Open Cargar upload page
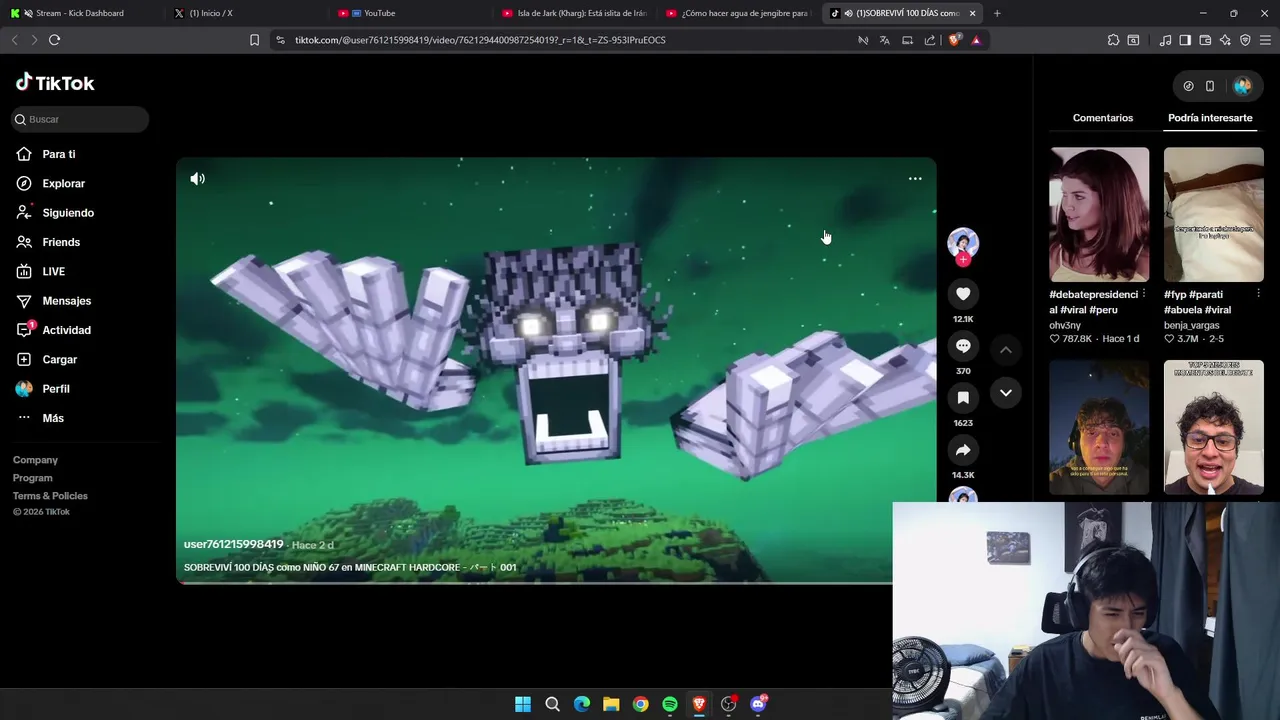The height and width of the screenshot is (720, 1280). pos(59,359)
